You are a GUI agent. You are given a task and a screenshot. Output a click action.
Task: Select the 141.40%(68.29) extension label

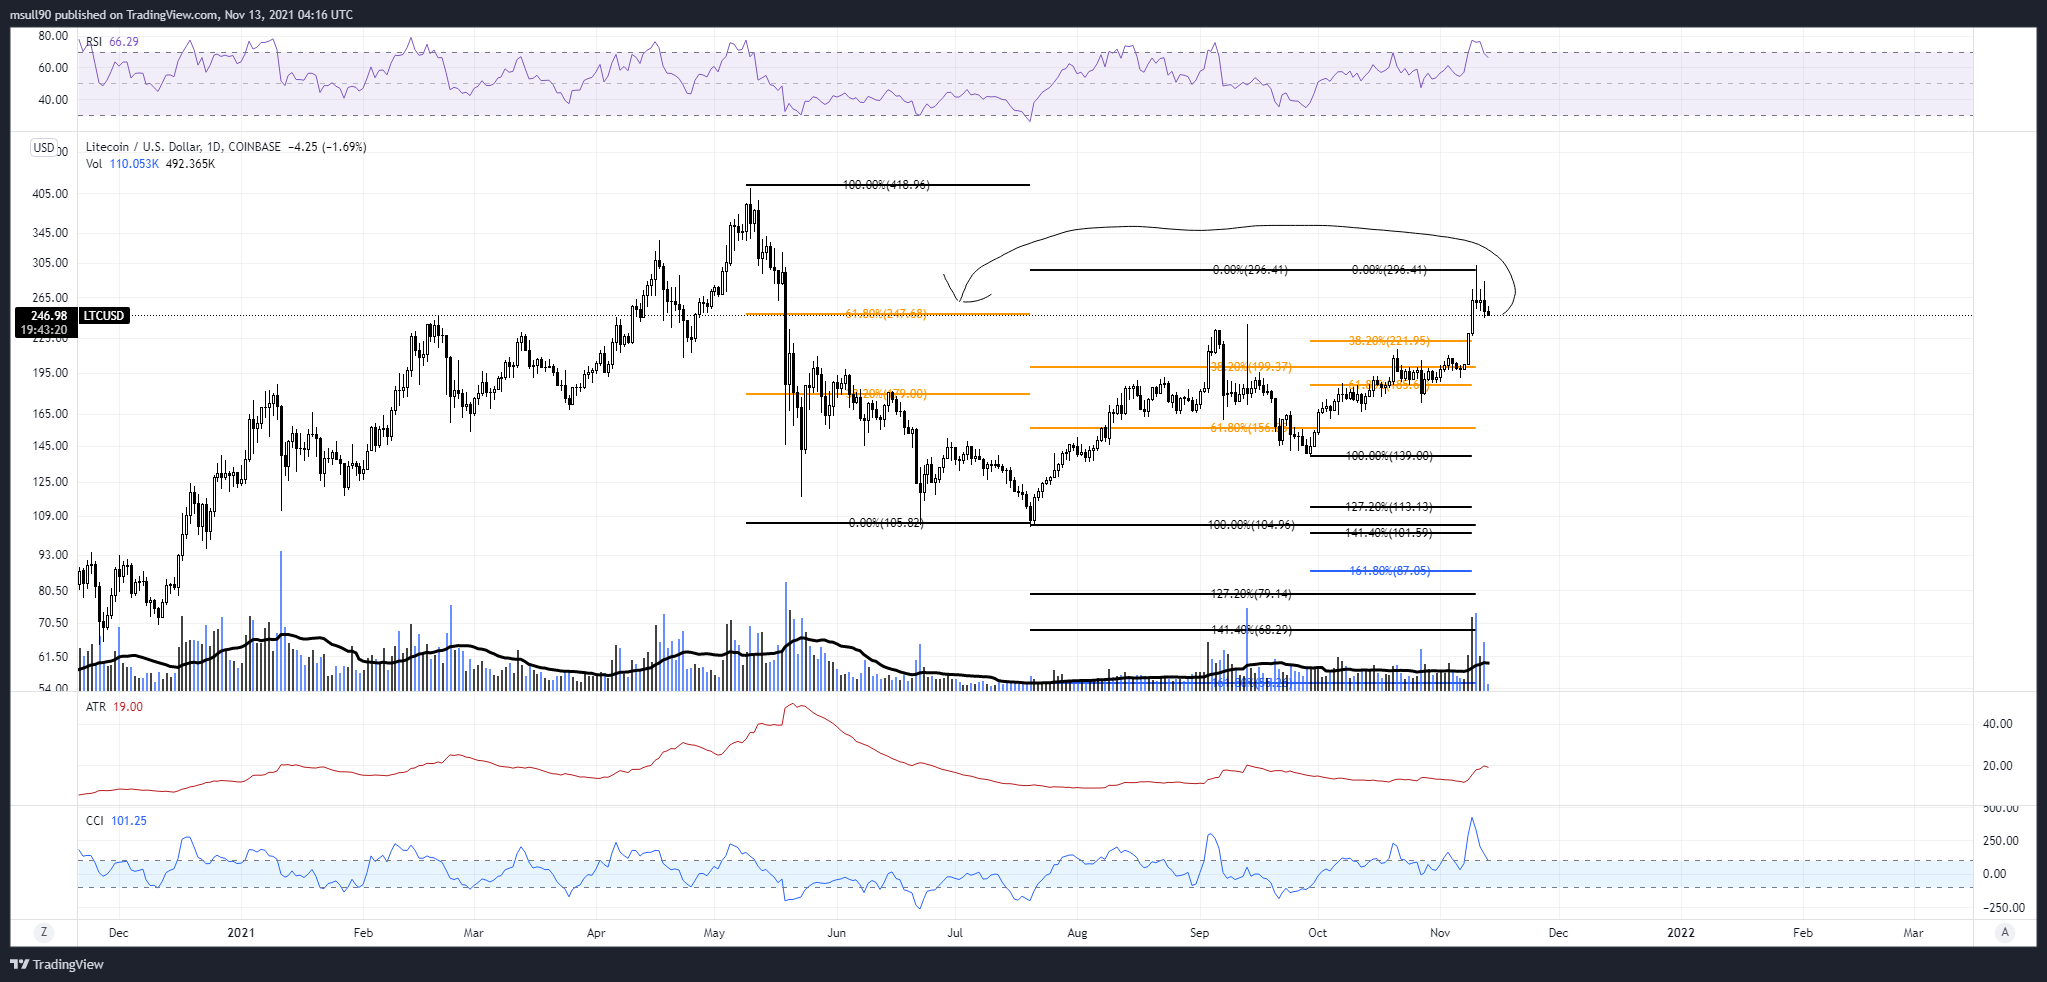point(1251,630)
